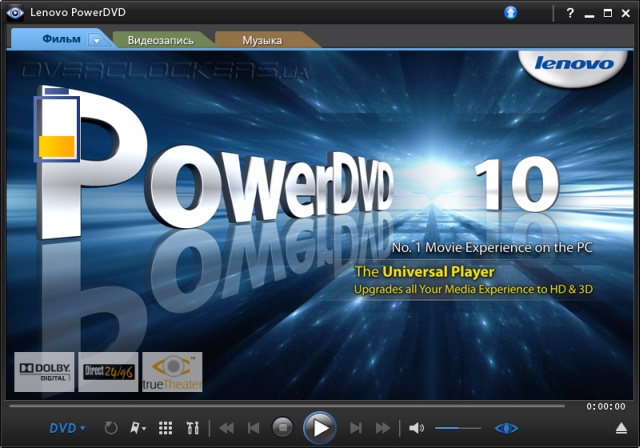Open the help question mark
Image resolution: width=640 pixels, height=448 pixels.
click(x=570, y=13)
